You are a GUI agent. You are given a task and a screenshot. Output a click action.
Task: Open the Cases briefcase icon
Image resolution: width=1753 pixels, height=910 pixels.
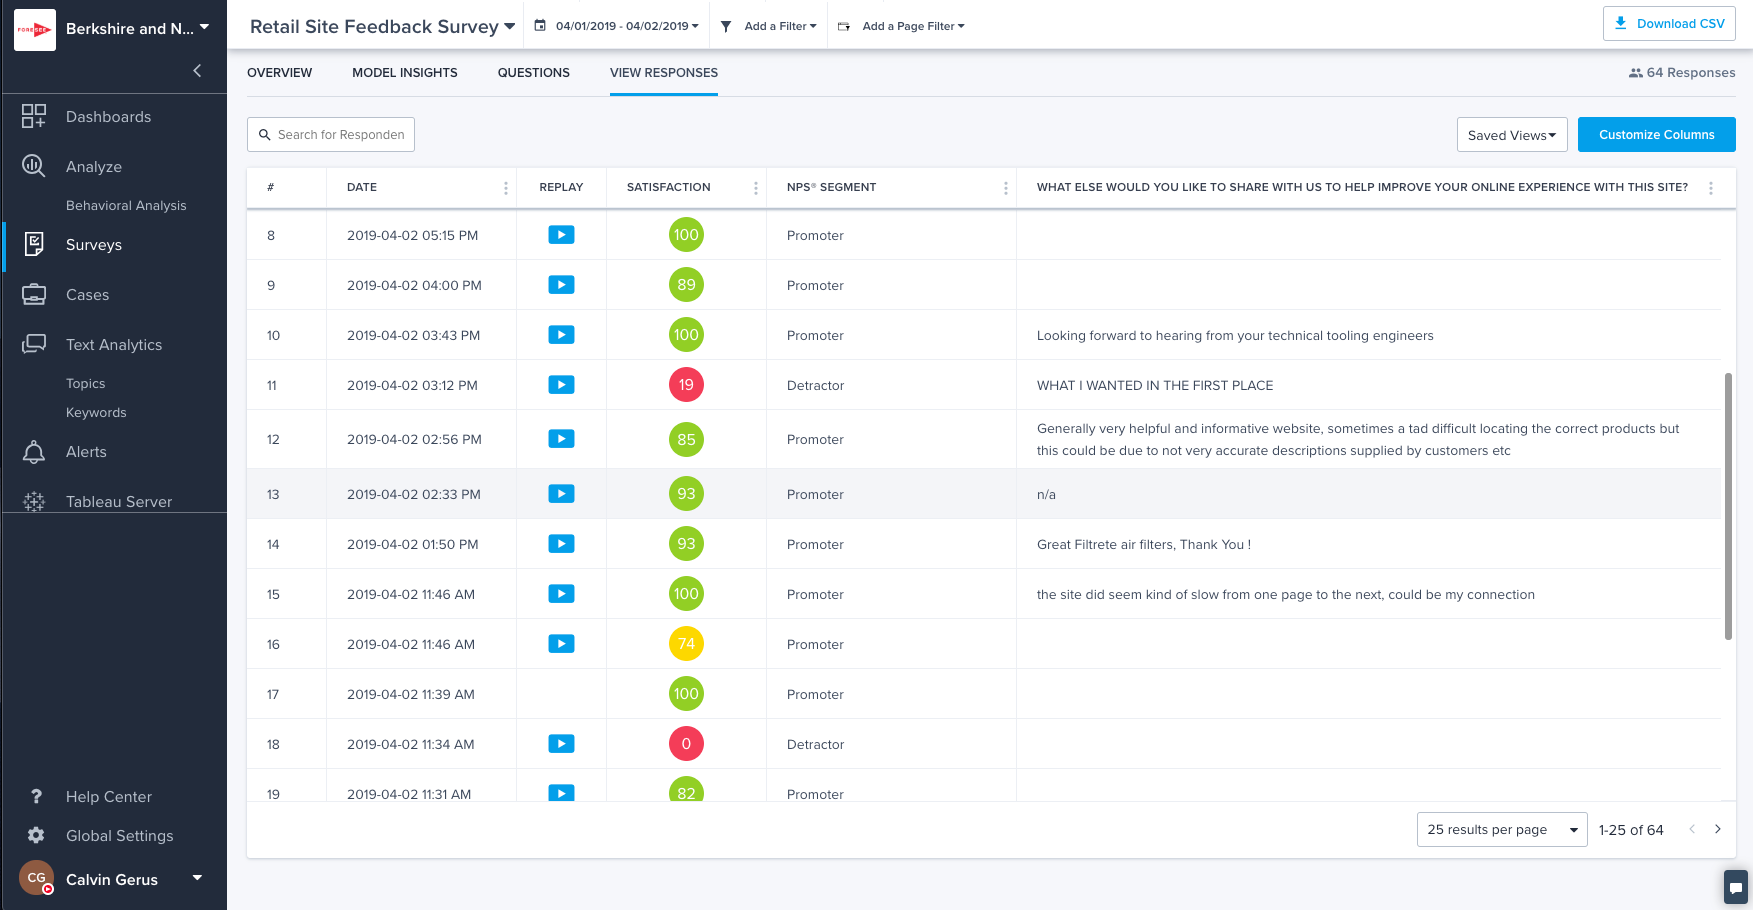[34, 294]
